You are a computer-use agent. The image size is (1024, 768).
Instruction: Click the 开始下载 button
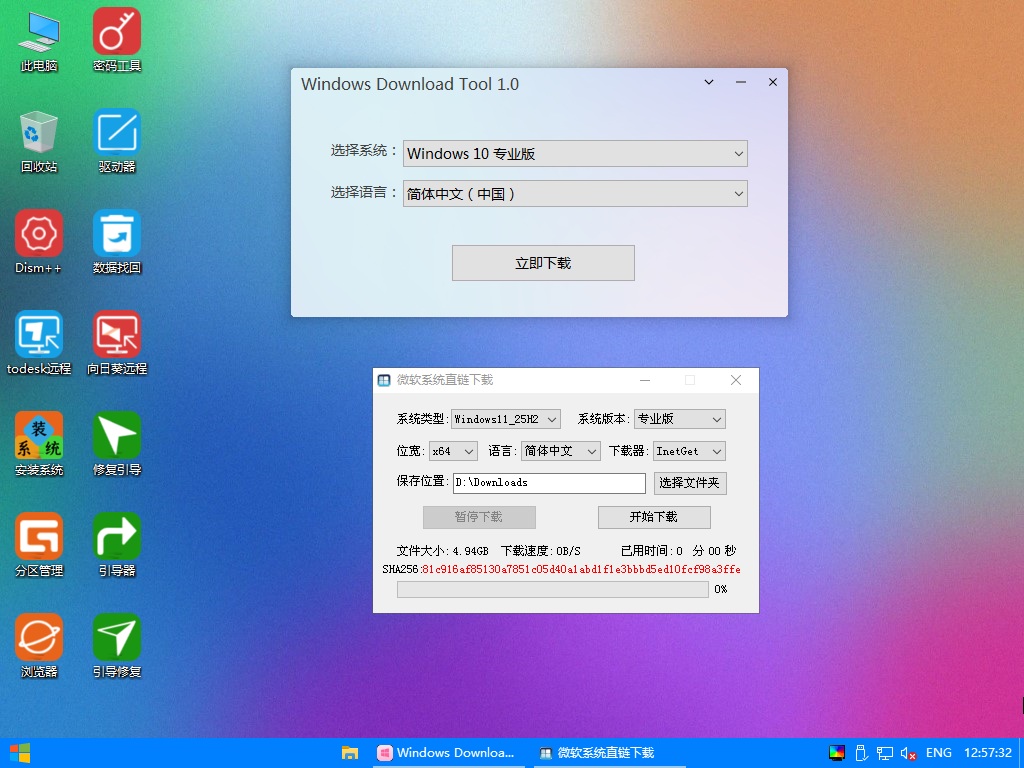pyautogui.click(x=654, y=517)
